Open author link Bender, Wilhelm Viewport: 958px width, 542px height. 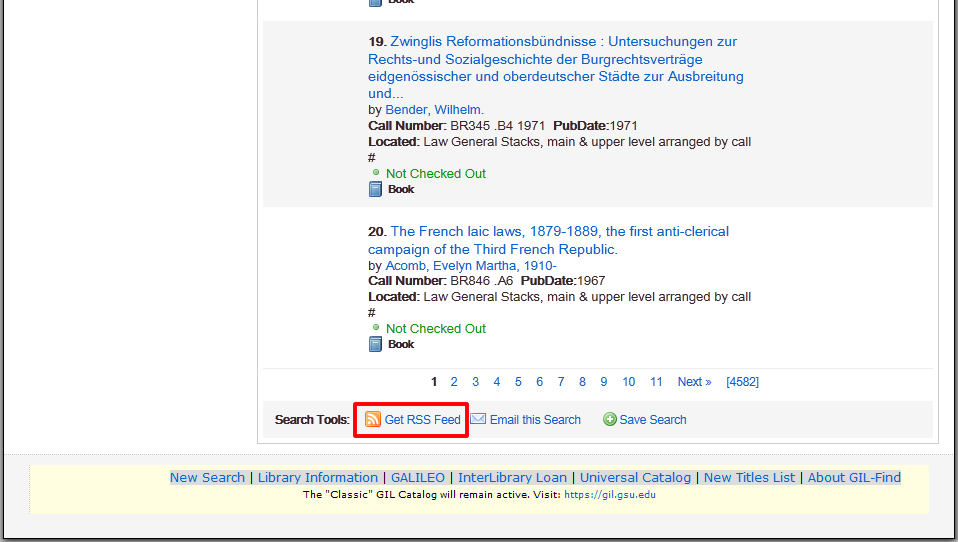pyautogui.click(x=434, y=110)
